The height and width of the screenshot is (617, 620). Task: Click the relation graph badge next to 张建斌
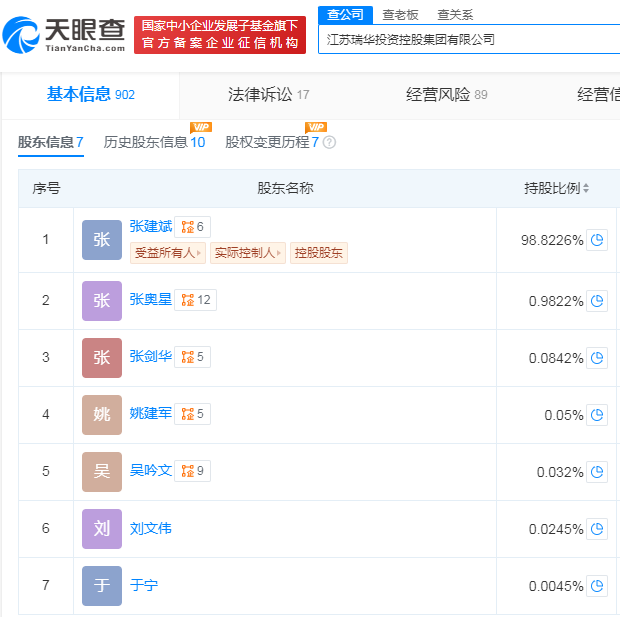pos(193,227)
